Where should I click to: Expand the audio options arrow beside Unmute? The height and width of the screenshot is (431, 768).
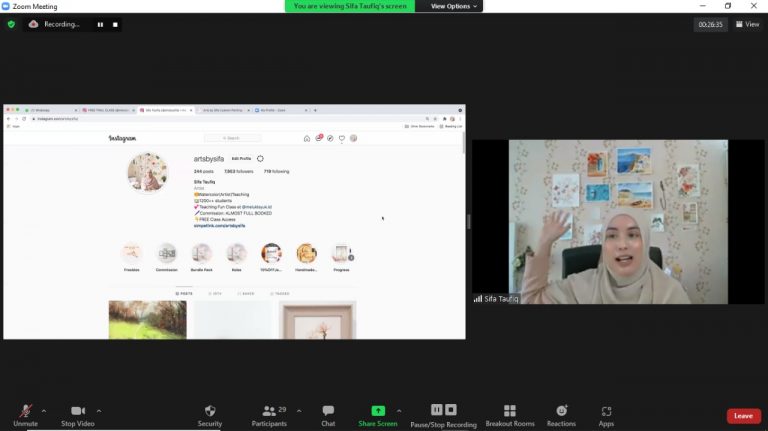[44, 411]
